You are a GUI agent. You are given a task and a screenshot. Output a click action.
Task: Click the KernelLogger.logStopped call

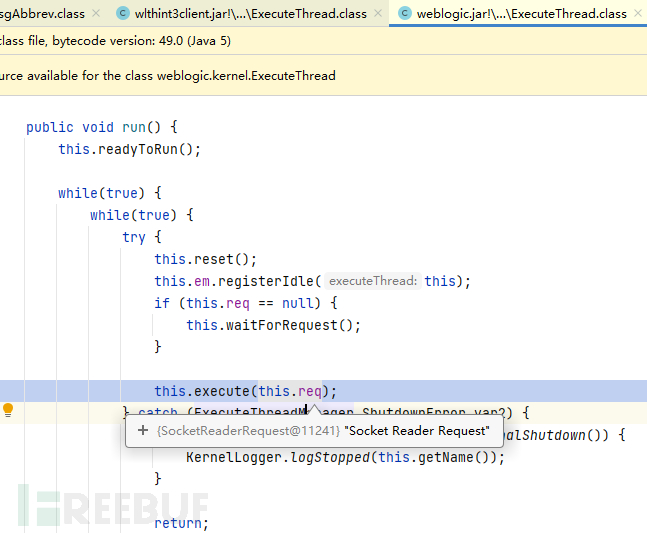[x=290, y=457]
